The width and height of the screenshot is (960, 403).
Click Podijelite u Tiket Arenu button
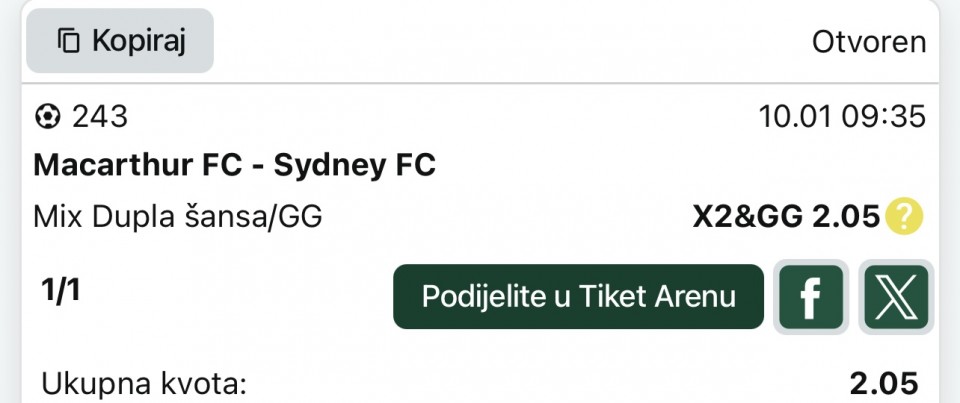tap(578, 297)
